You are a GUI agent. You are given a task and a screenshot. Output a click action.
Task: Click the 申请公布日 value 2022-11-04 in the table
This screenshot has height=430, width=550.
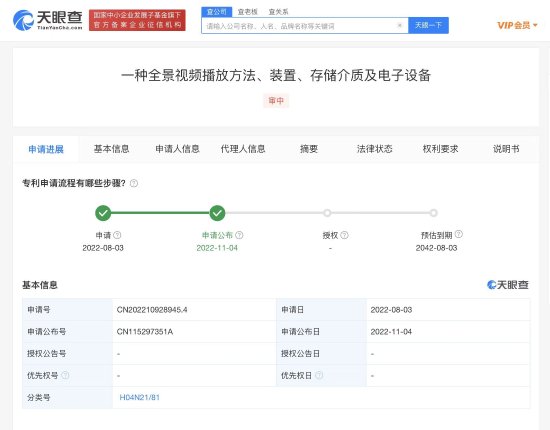point(391,332)
